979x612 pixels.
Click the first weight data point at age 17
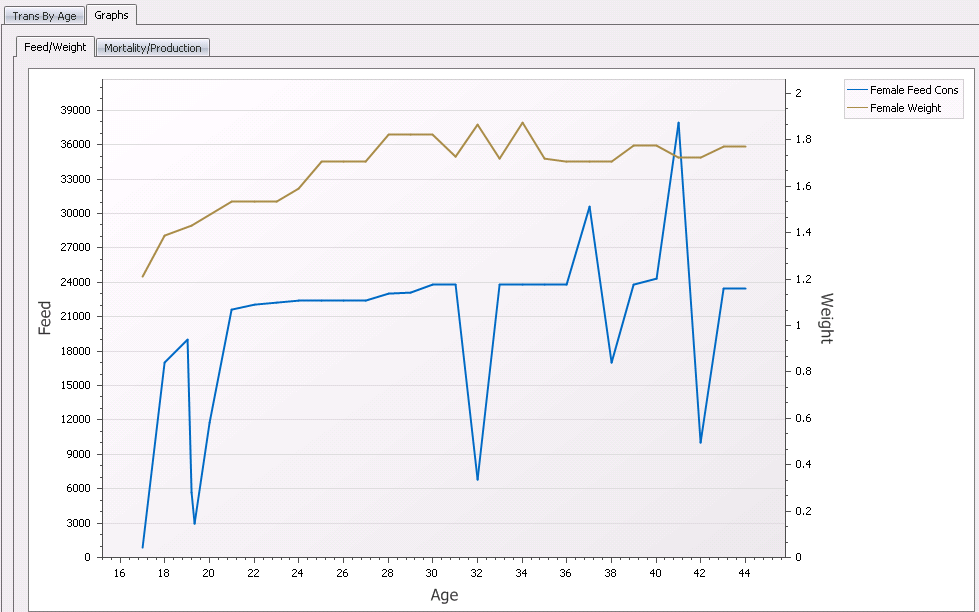[143, 276]
